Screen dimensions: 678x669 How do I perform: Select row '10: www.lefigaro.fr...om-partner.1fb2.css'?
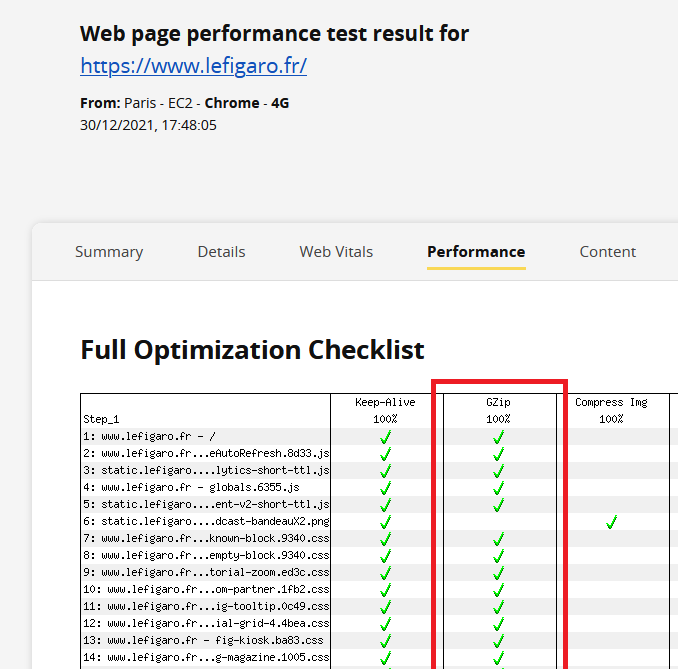pyautogui.click(x=206, y=589)
